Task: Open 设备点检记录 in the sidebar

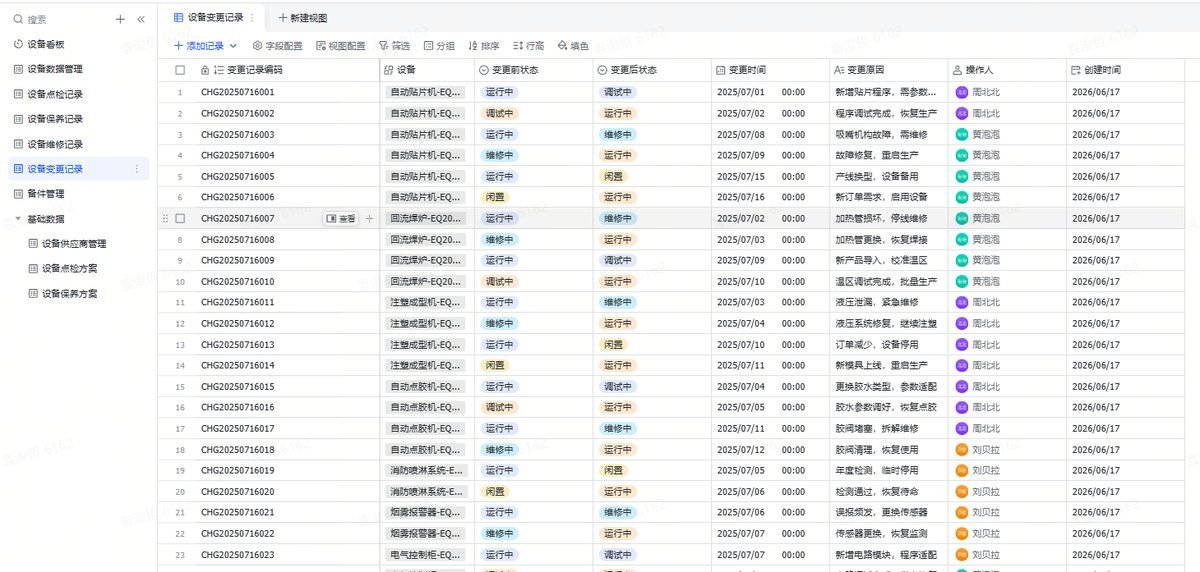Action: tap(55, 94)
